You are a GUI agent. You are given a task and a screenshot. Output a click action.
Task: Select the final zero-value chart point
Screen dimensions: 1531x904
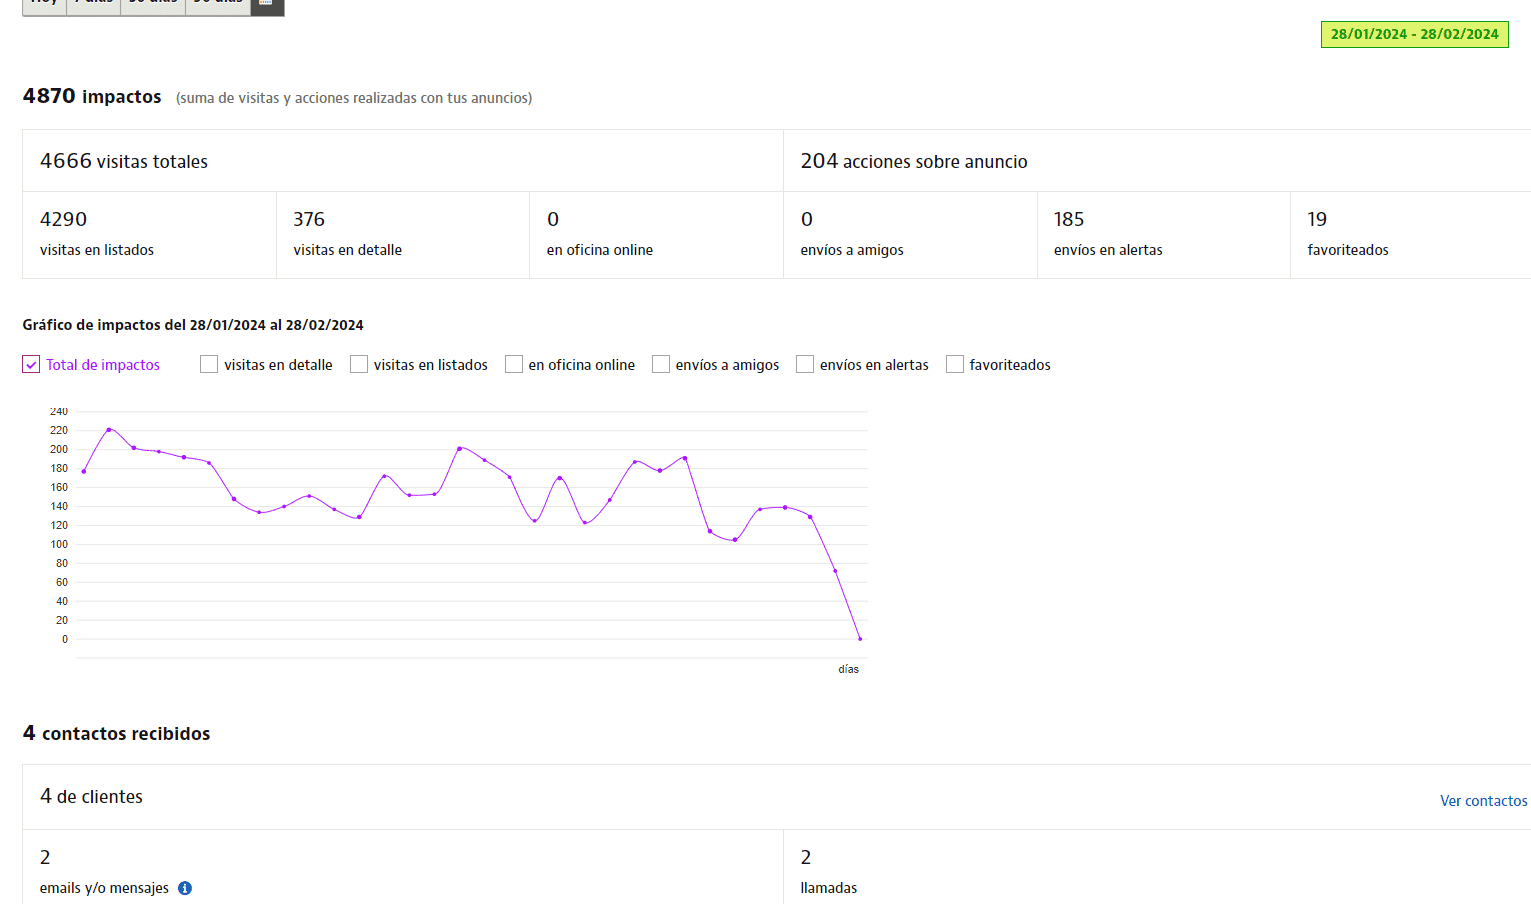click(x=860, y=639)
